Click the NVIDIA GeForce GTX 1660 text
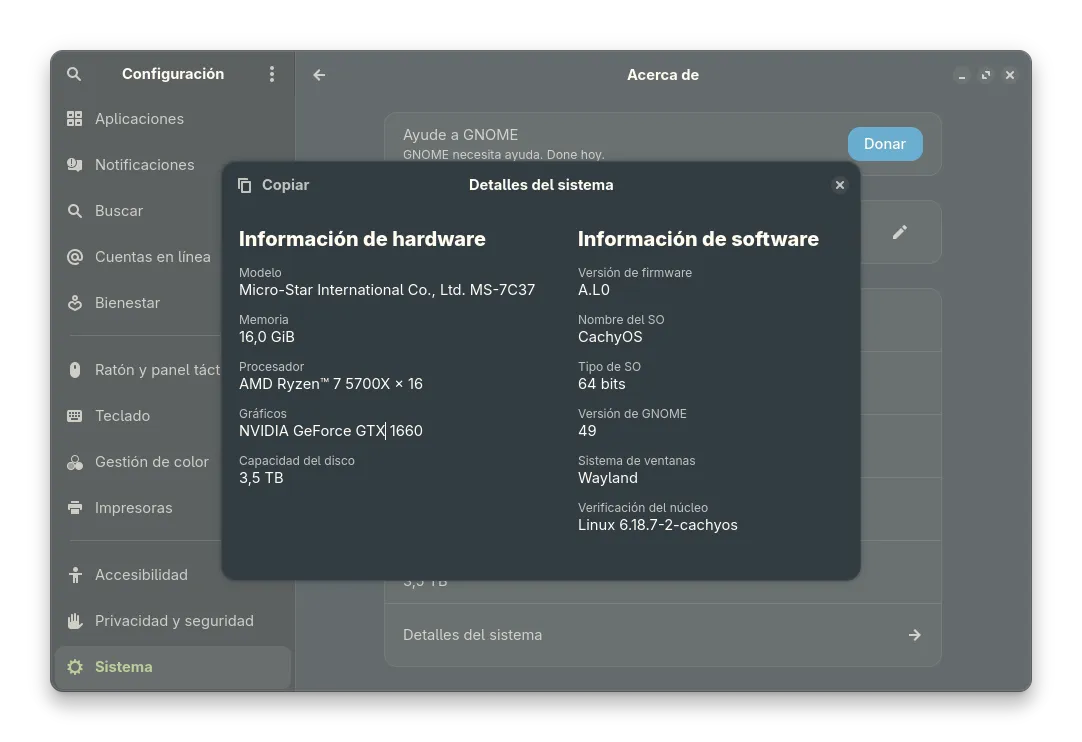 click(331, 431)
